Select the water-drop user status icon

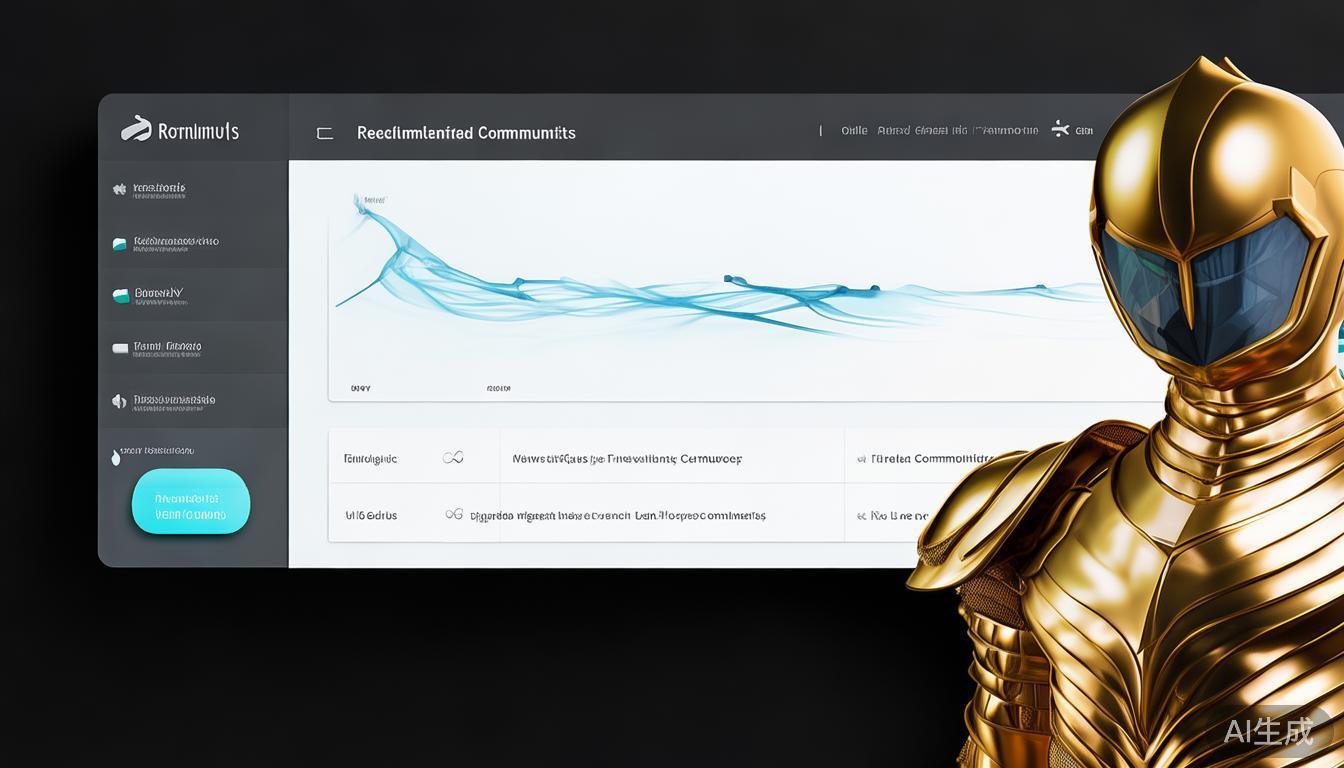point(115,455)
